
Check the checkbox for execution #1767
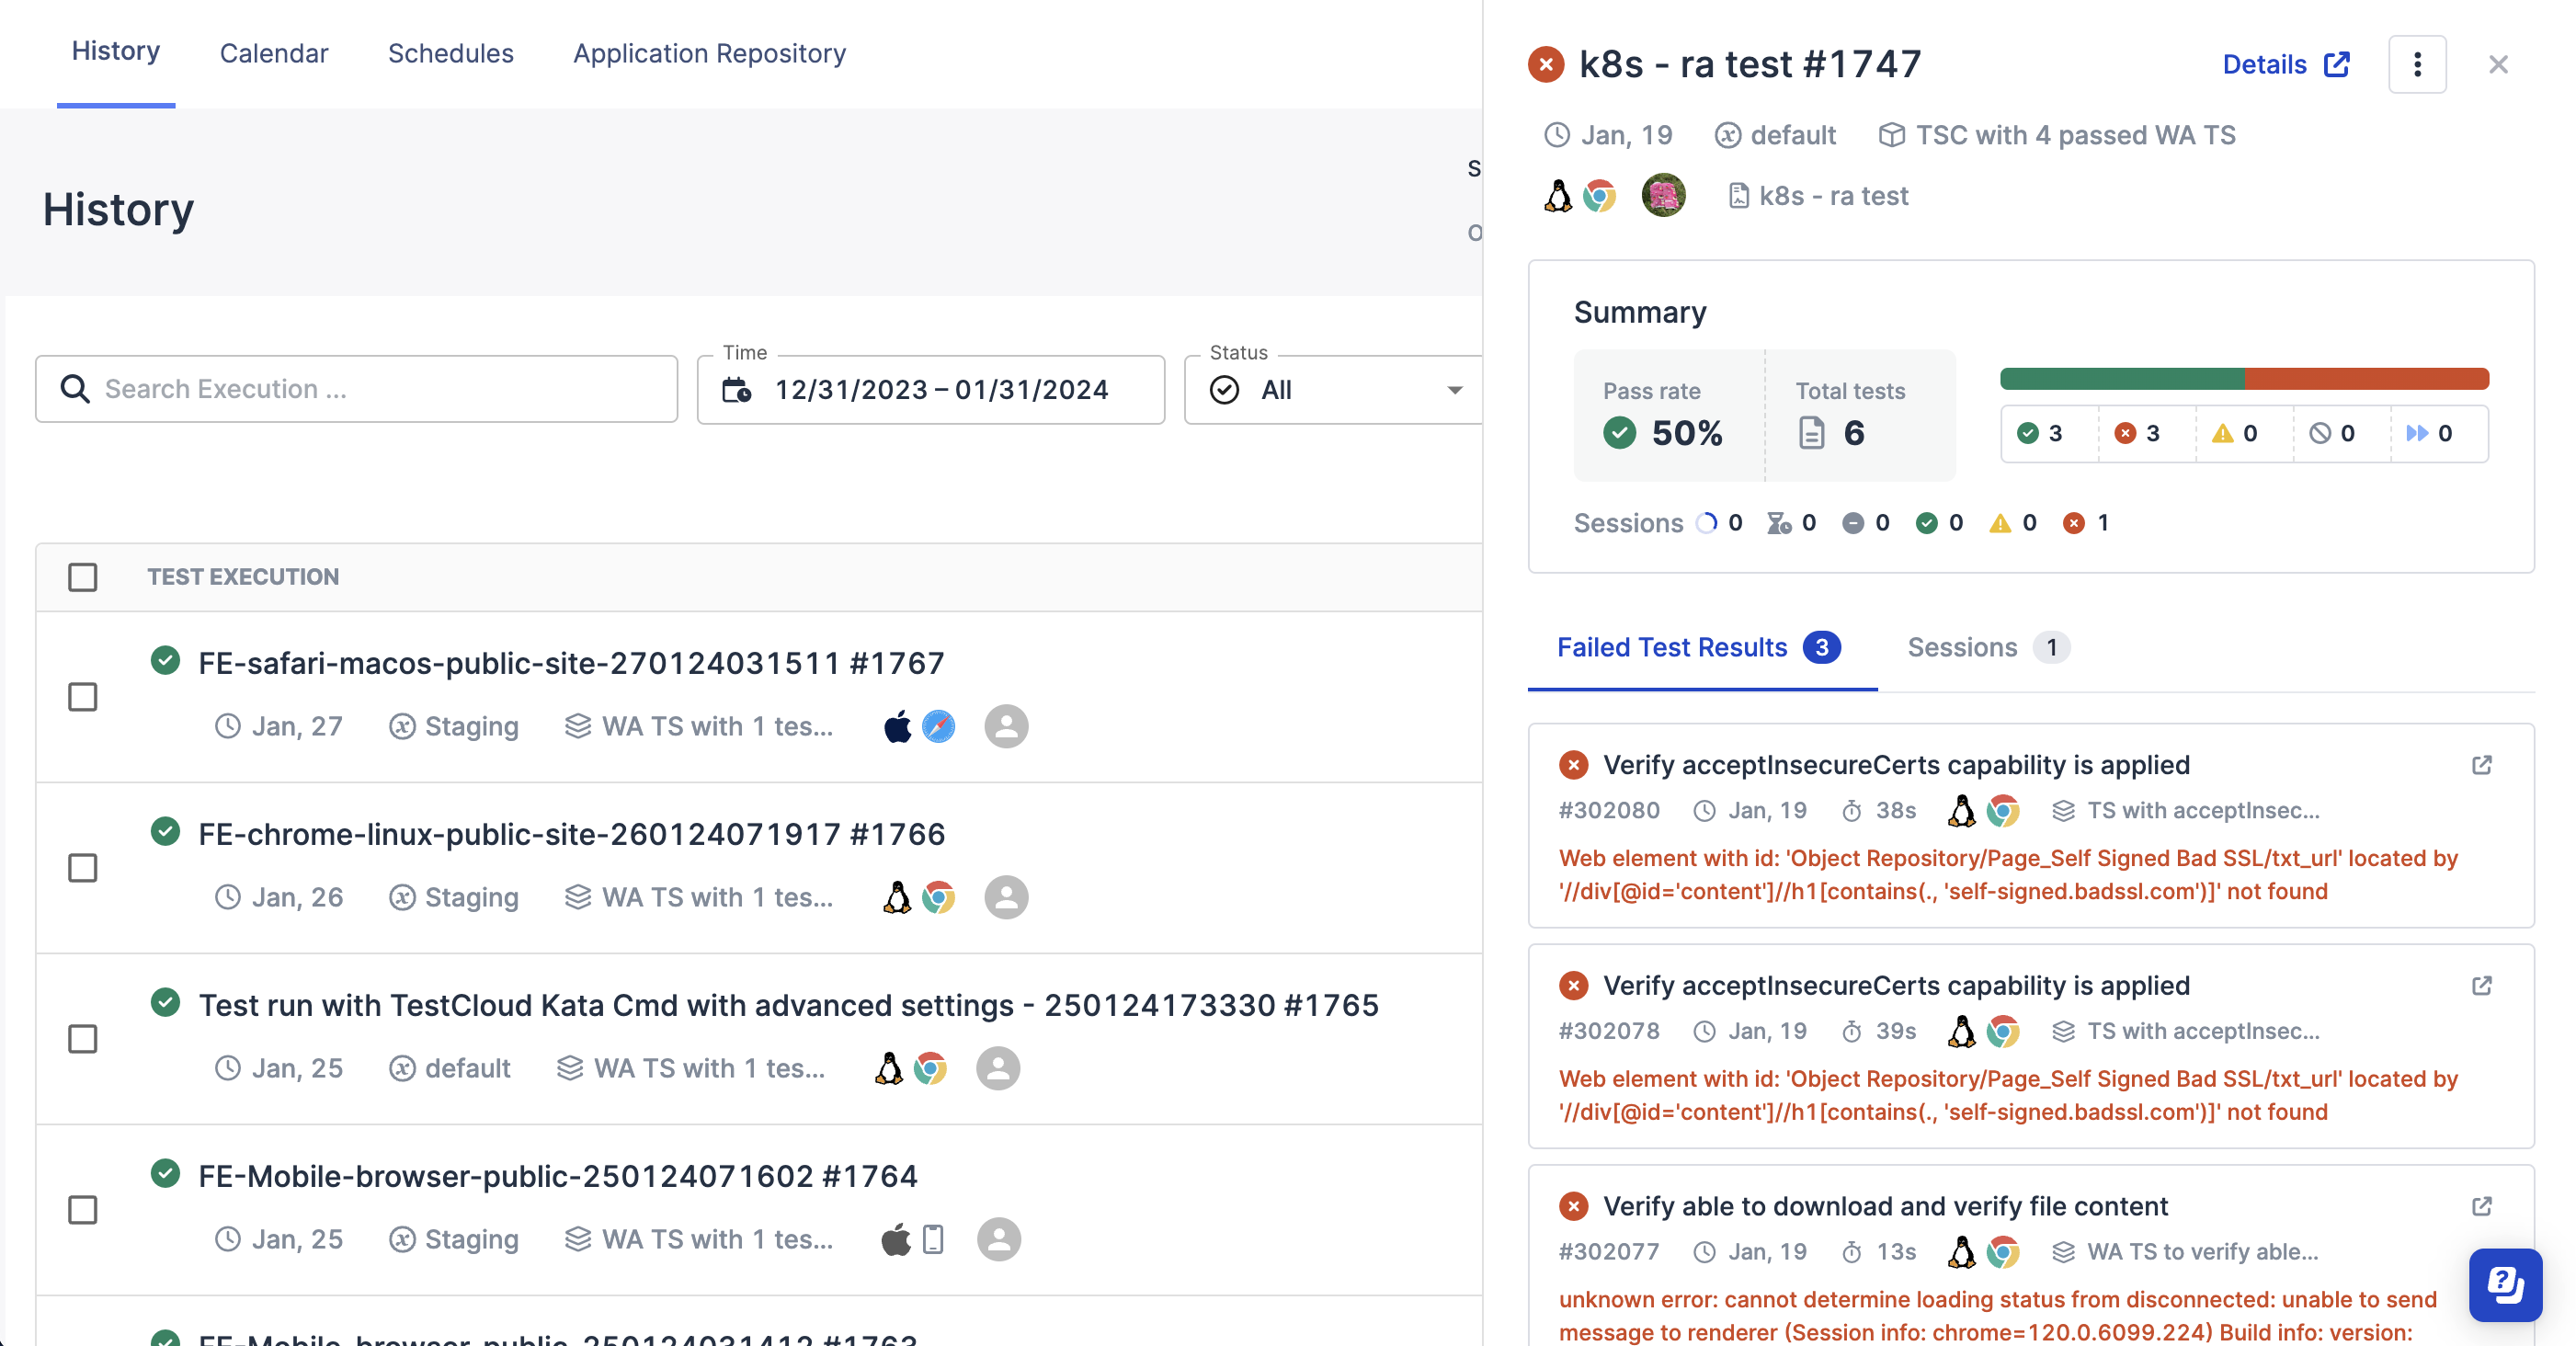click(x=83, y=698)
